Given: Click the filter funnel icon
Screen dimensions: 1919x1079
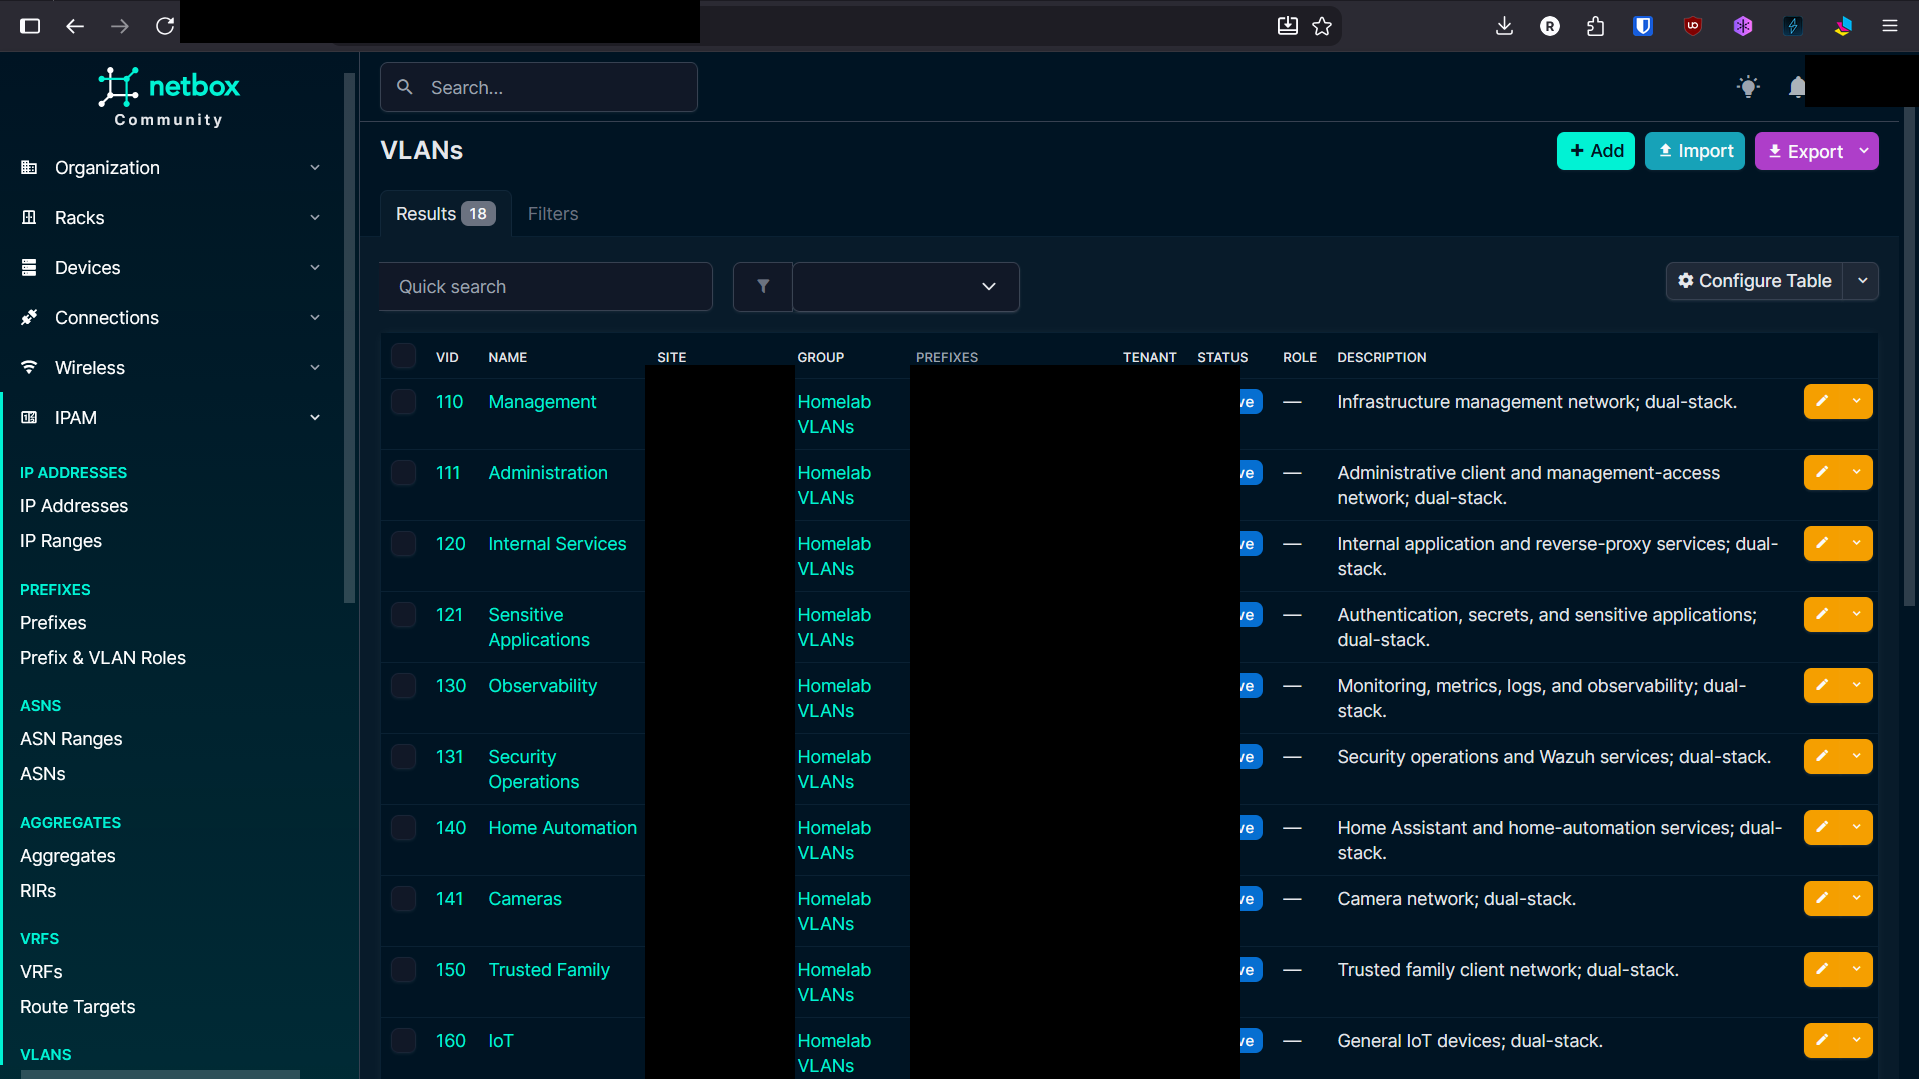Looking at the screenshot, I should pos(763,287).
